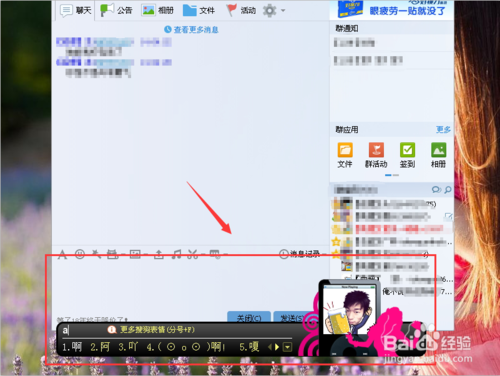Screen dimensions: 500x376
Task: Click the 眼疲劳一贴就没了 ad banner
Action: 391,9
